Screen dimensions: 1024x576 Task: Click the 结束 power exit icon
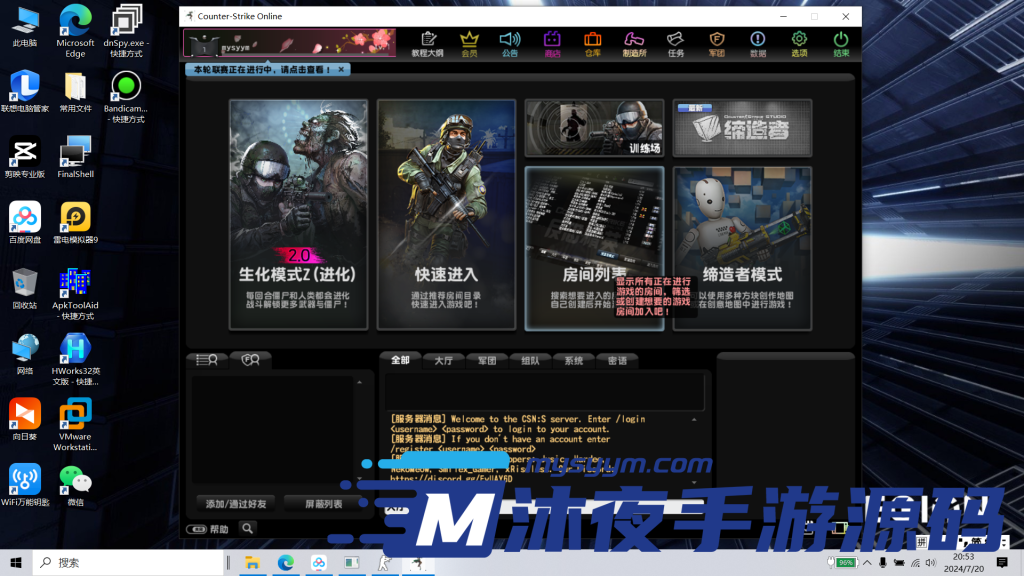(841, 43)
